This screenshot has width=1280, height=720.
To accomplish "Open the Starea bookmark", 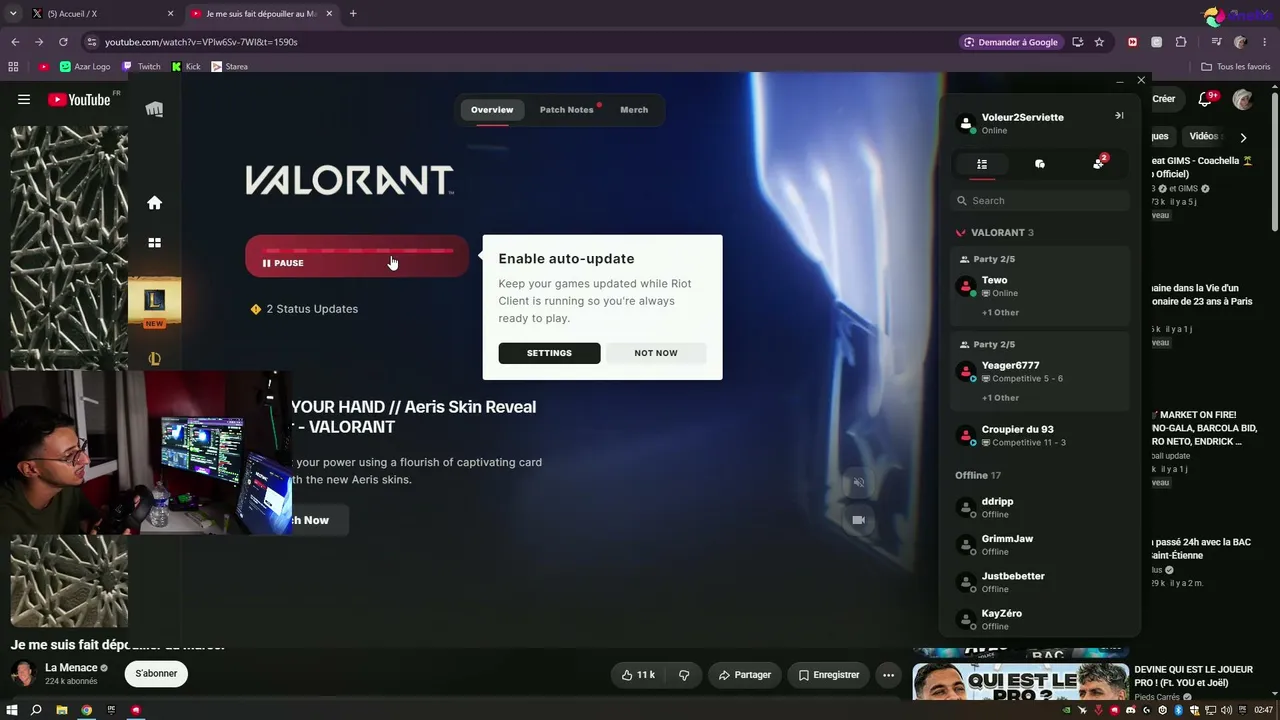I will pos(230,66).
